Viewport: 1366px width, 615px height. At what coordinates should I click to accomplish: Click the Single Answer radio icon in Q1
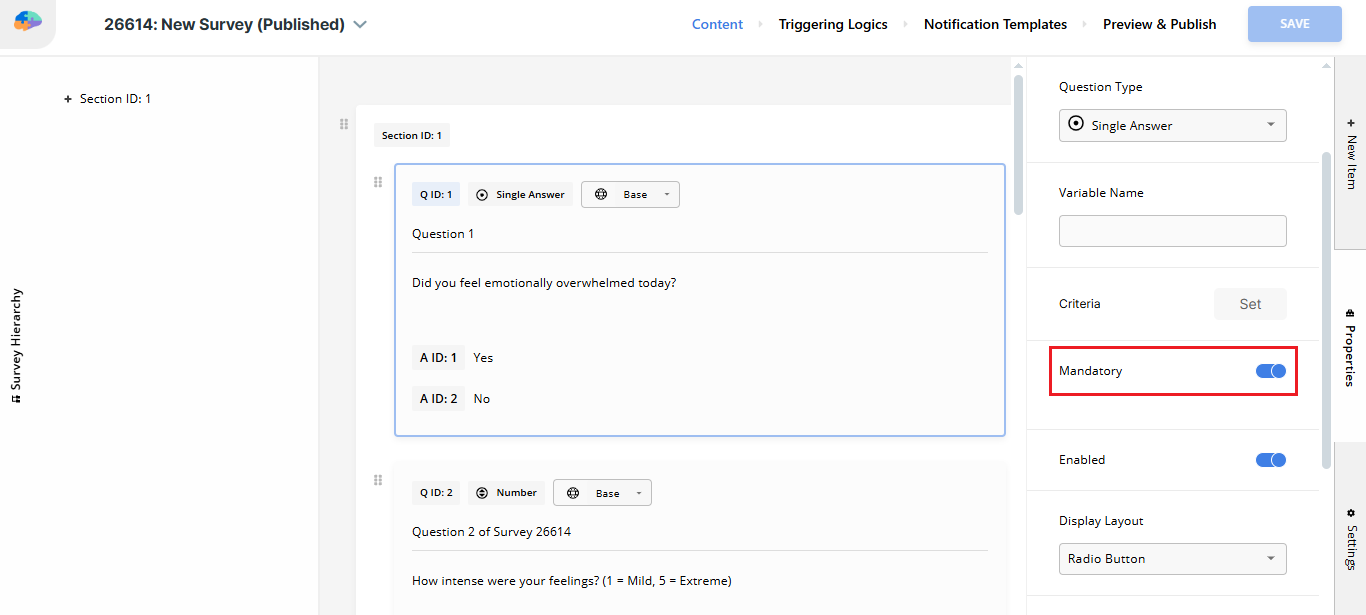(x=482, y=195)
